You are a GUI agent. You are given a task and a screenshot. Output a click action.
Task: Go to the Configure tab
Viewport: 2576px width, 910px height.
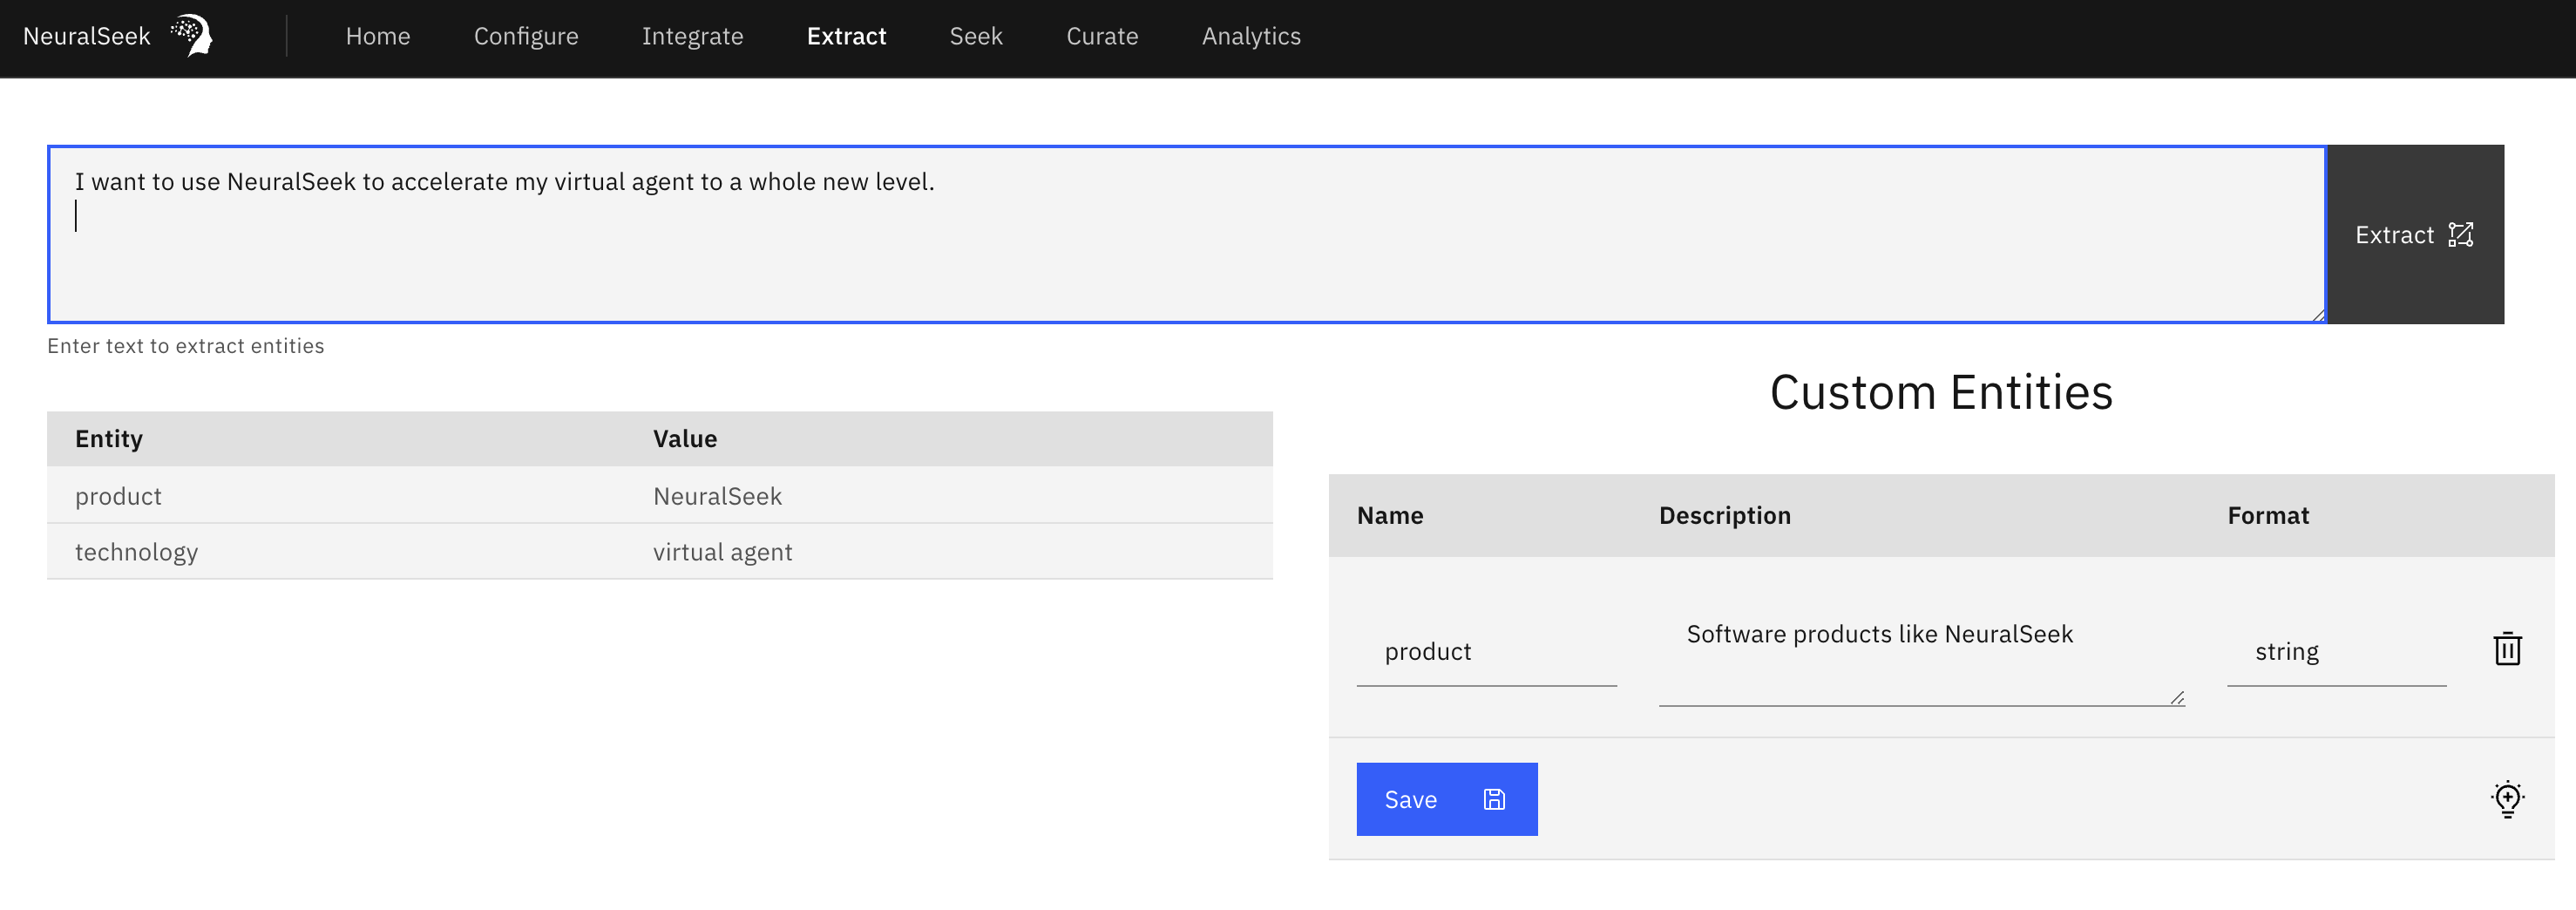click(526, 36)
